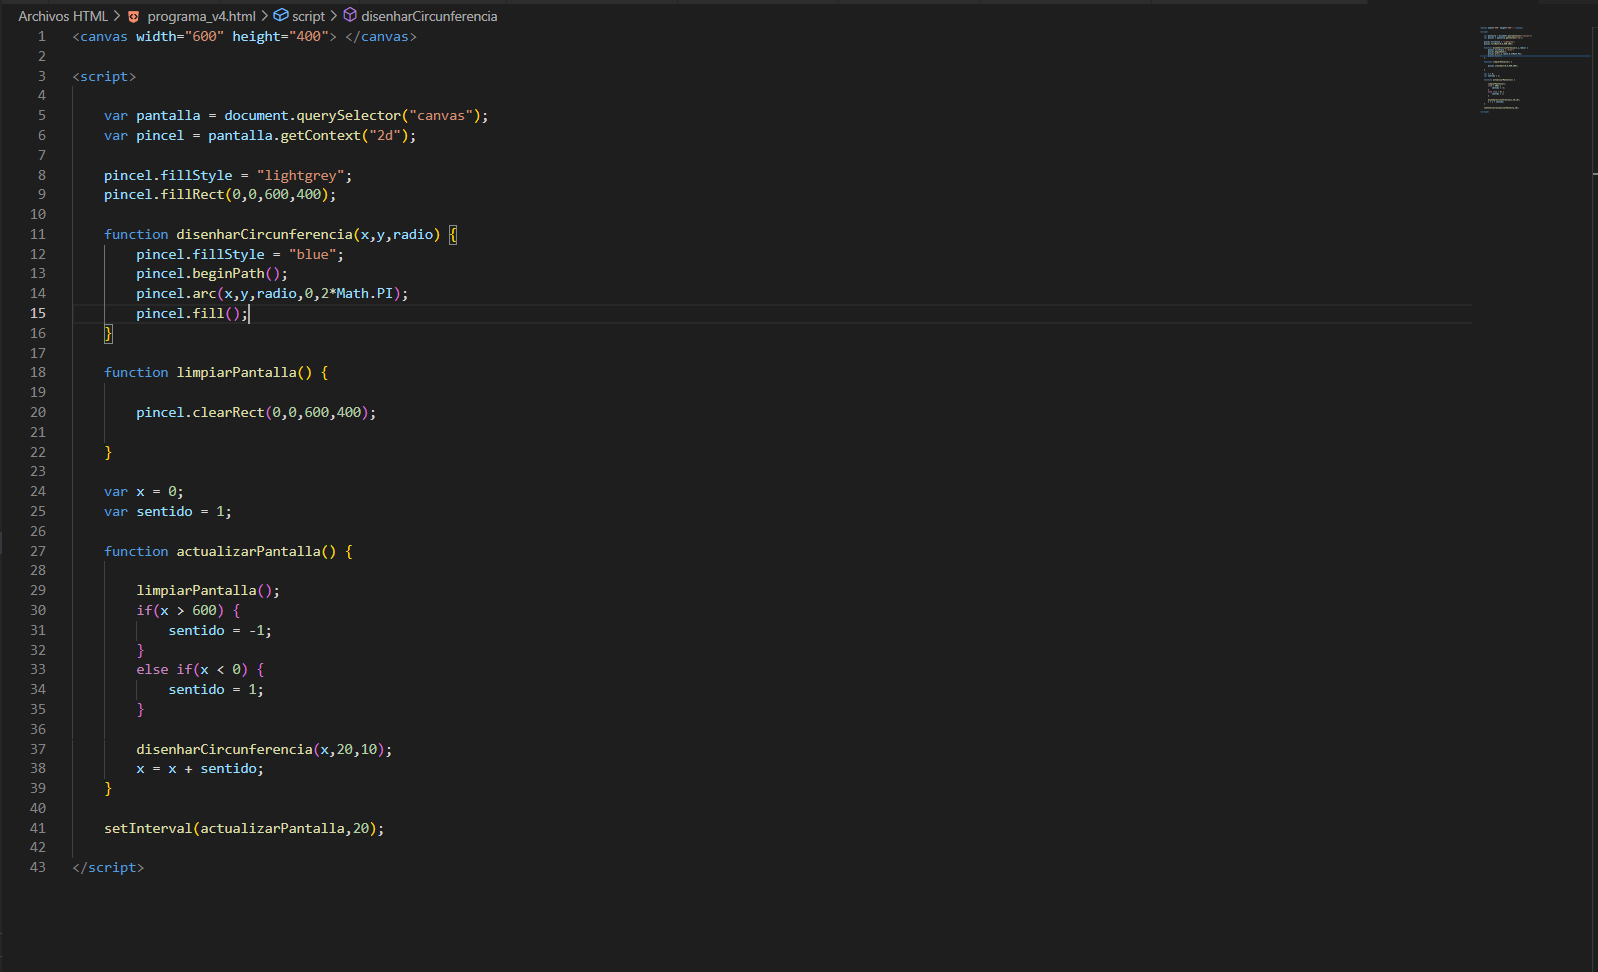
Task: Open the 'Archivos HTML' breadcrumb folder
Action: pos(63,16)
